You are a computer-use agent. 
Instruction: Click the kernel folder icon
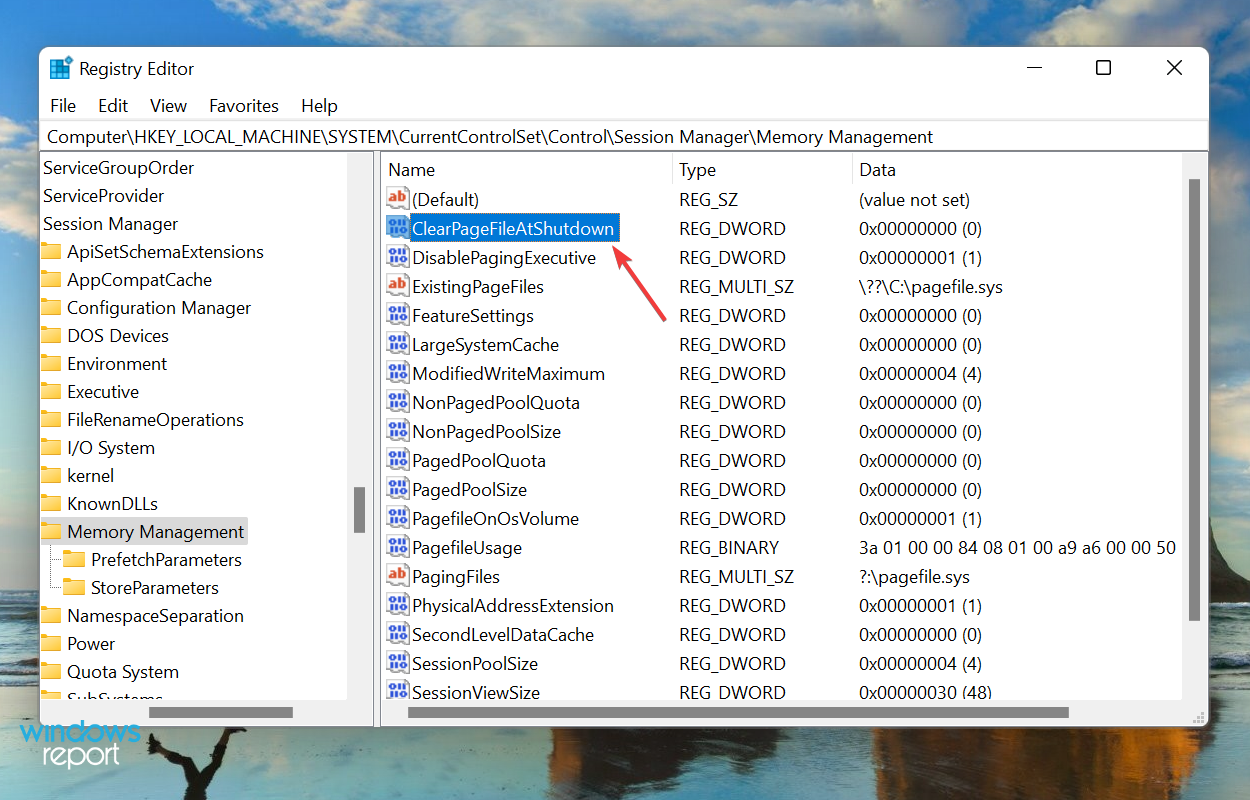click(53, 475)
